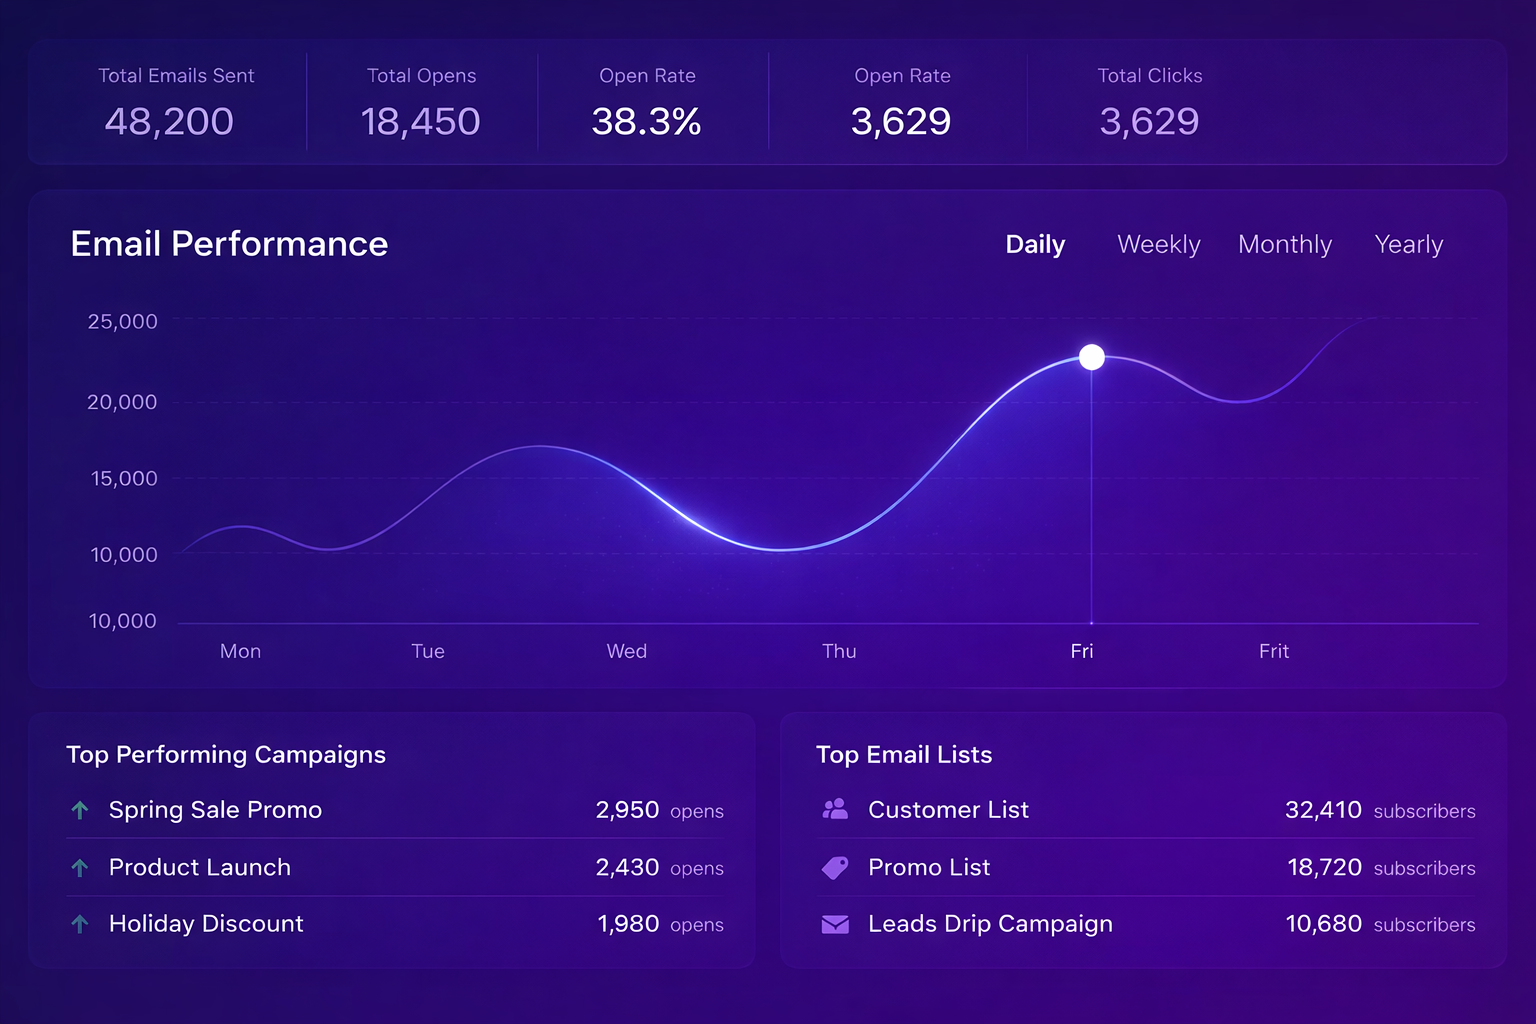Click the Total Emails Sent stat 48,200

pyautogui.click(x=169, y=122)
